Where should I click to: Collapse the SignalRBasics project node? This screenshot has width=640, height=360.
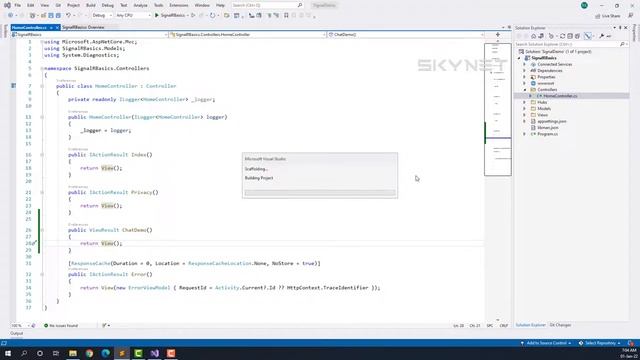(519, 58)
